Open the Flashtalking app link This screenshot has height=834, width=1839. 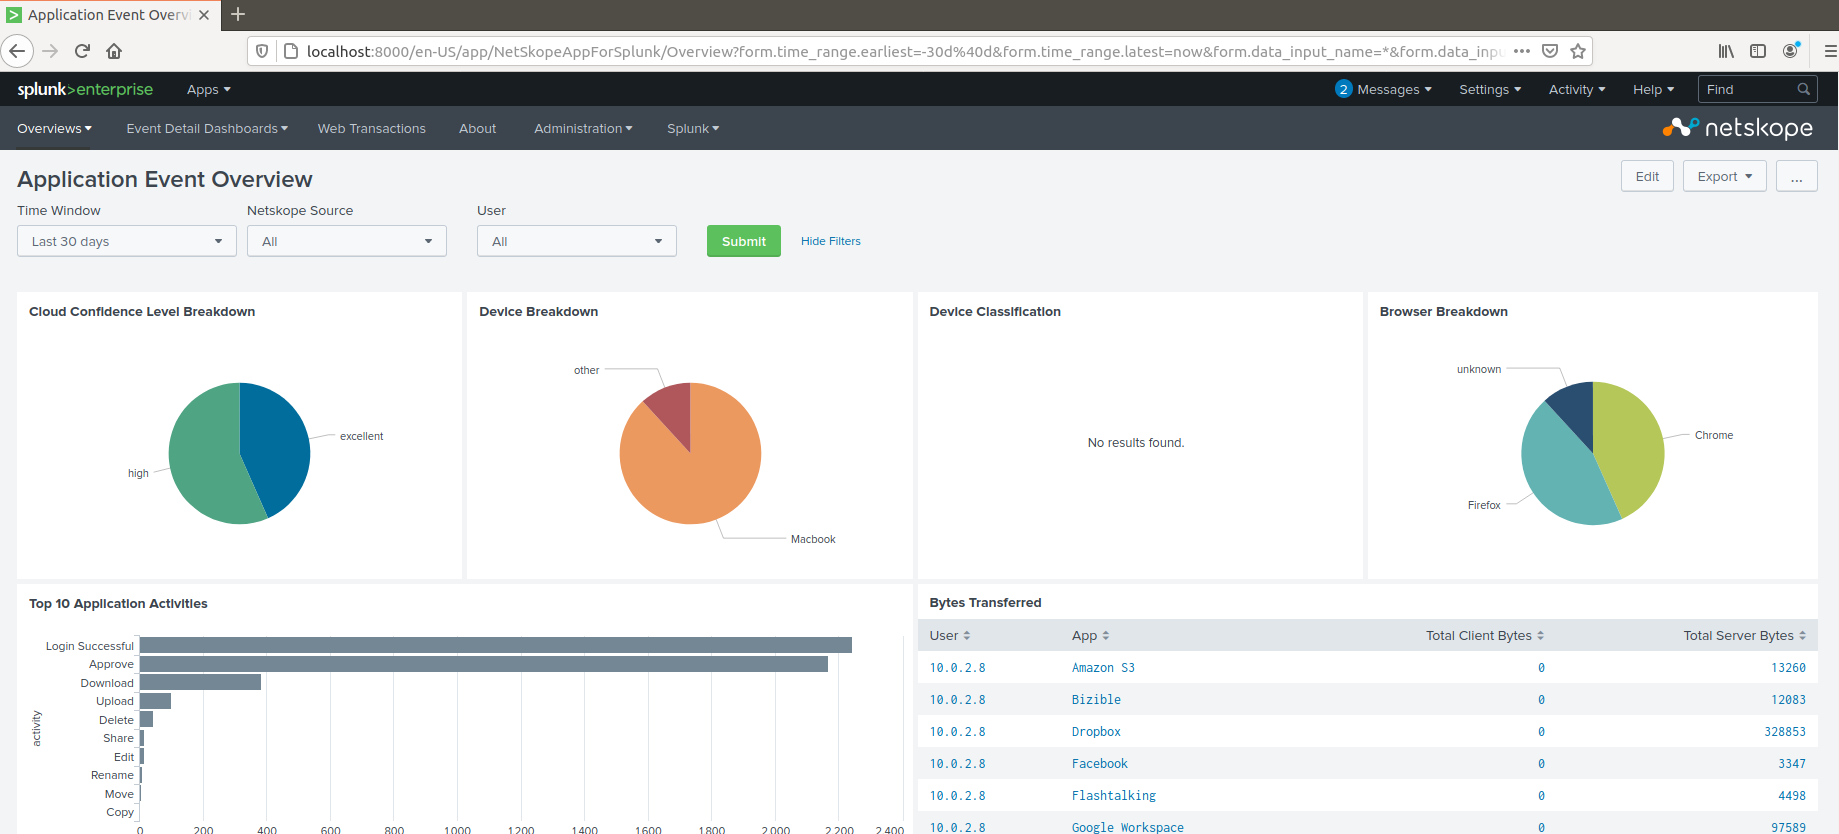click(x=1113, y=796)
